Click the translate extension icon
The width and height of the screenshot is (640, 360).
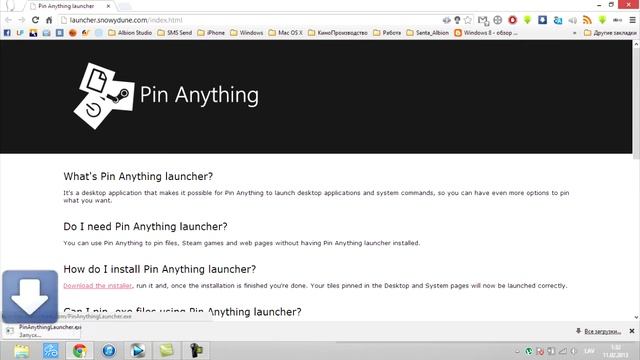point(558,20)
